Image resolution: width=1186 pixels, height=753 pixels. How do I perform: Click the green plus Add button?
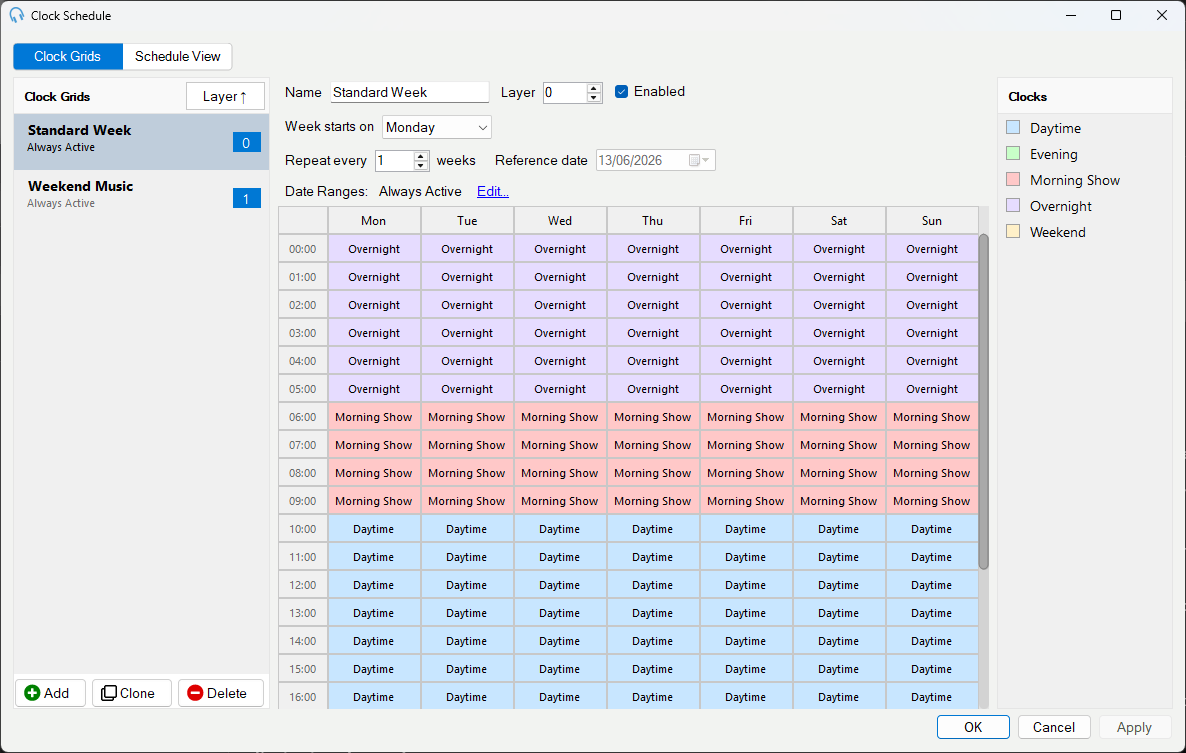pyautogui.click(x=50, y=693)
